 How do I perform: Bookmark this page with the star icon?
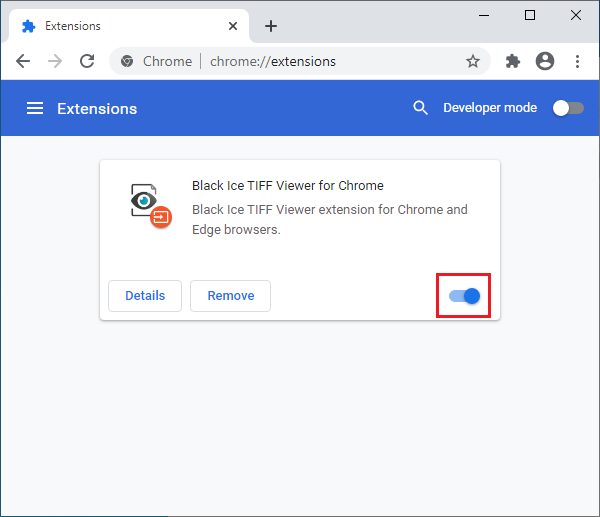point(473,61)
